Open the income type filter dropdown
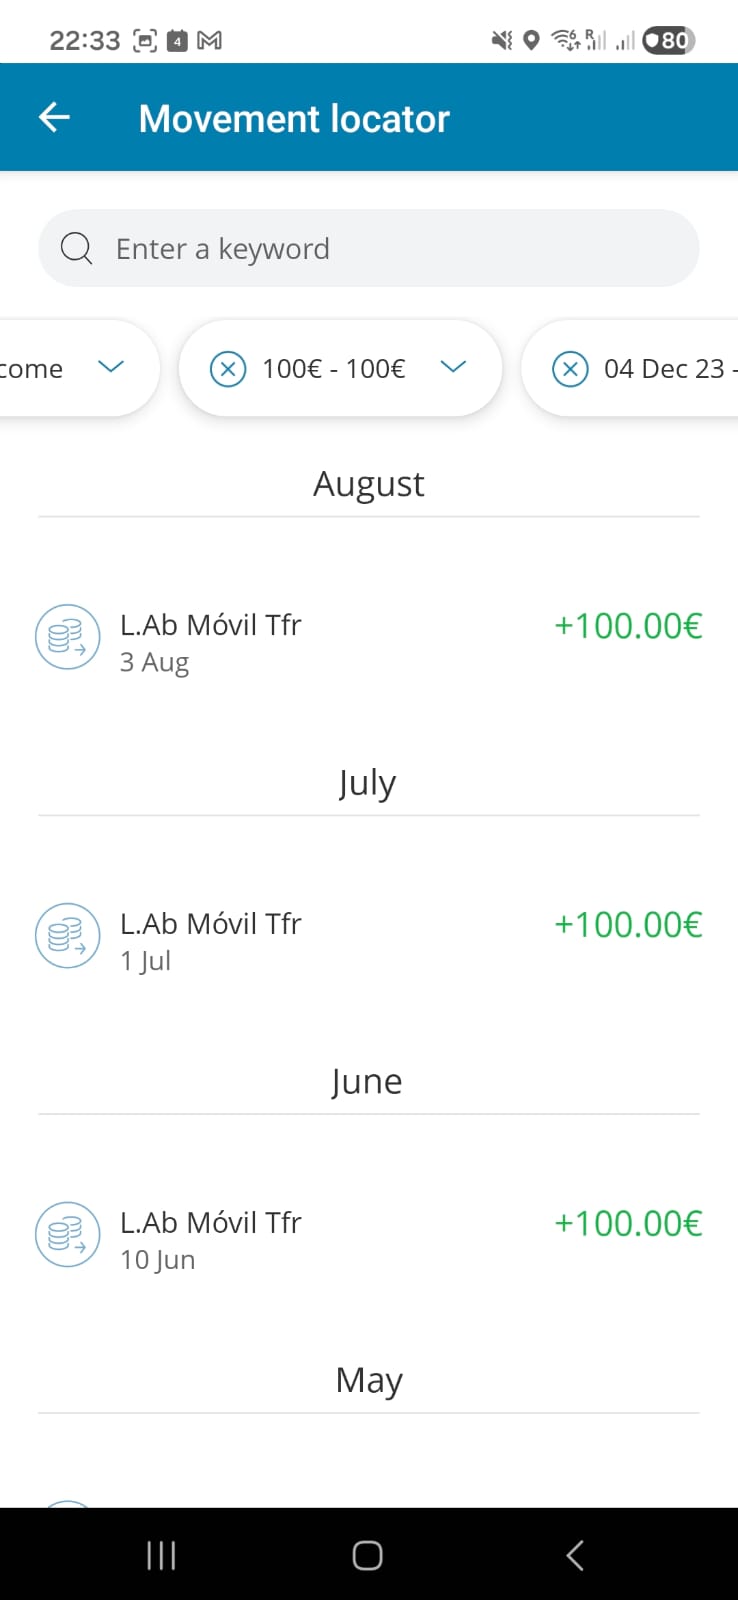The height and width of the screenshot is (1600, 738). click(110, 367)
